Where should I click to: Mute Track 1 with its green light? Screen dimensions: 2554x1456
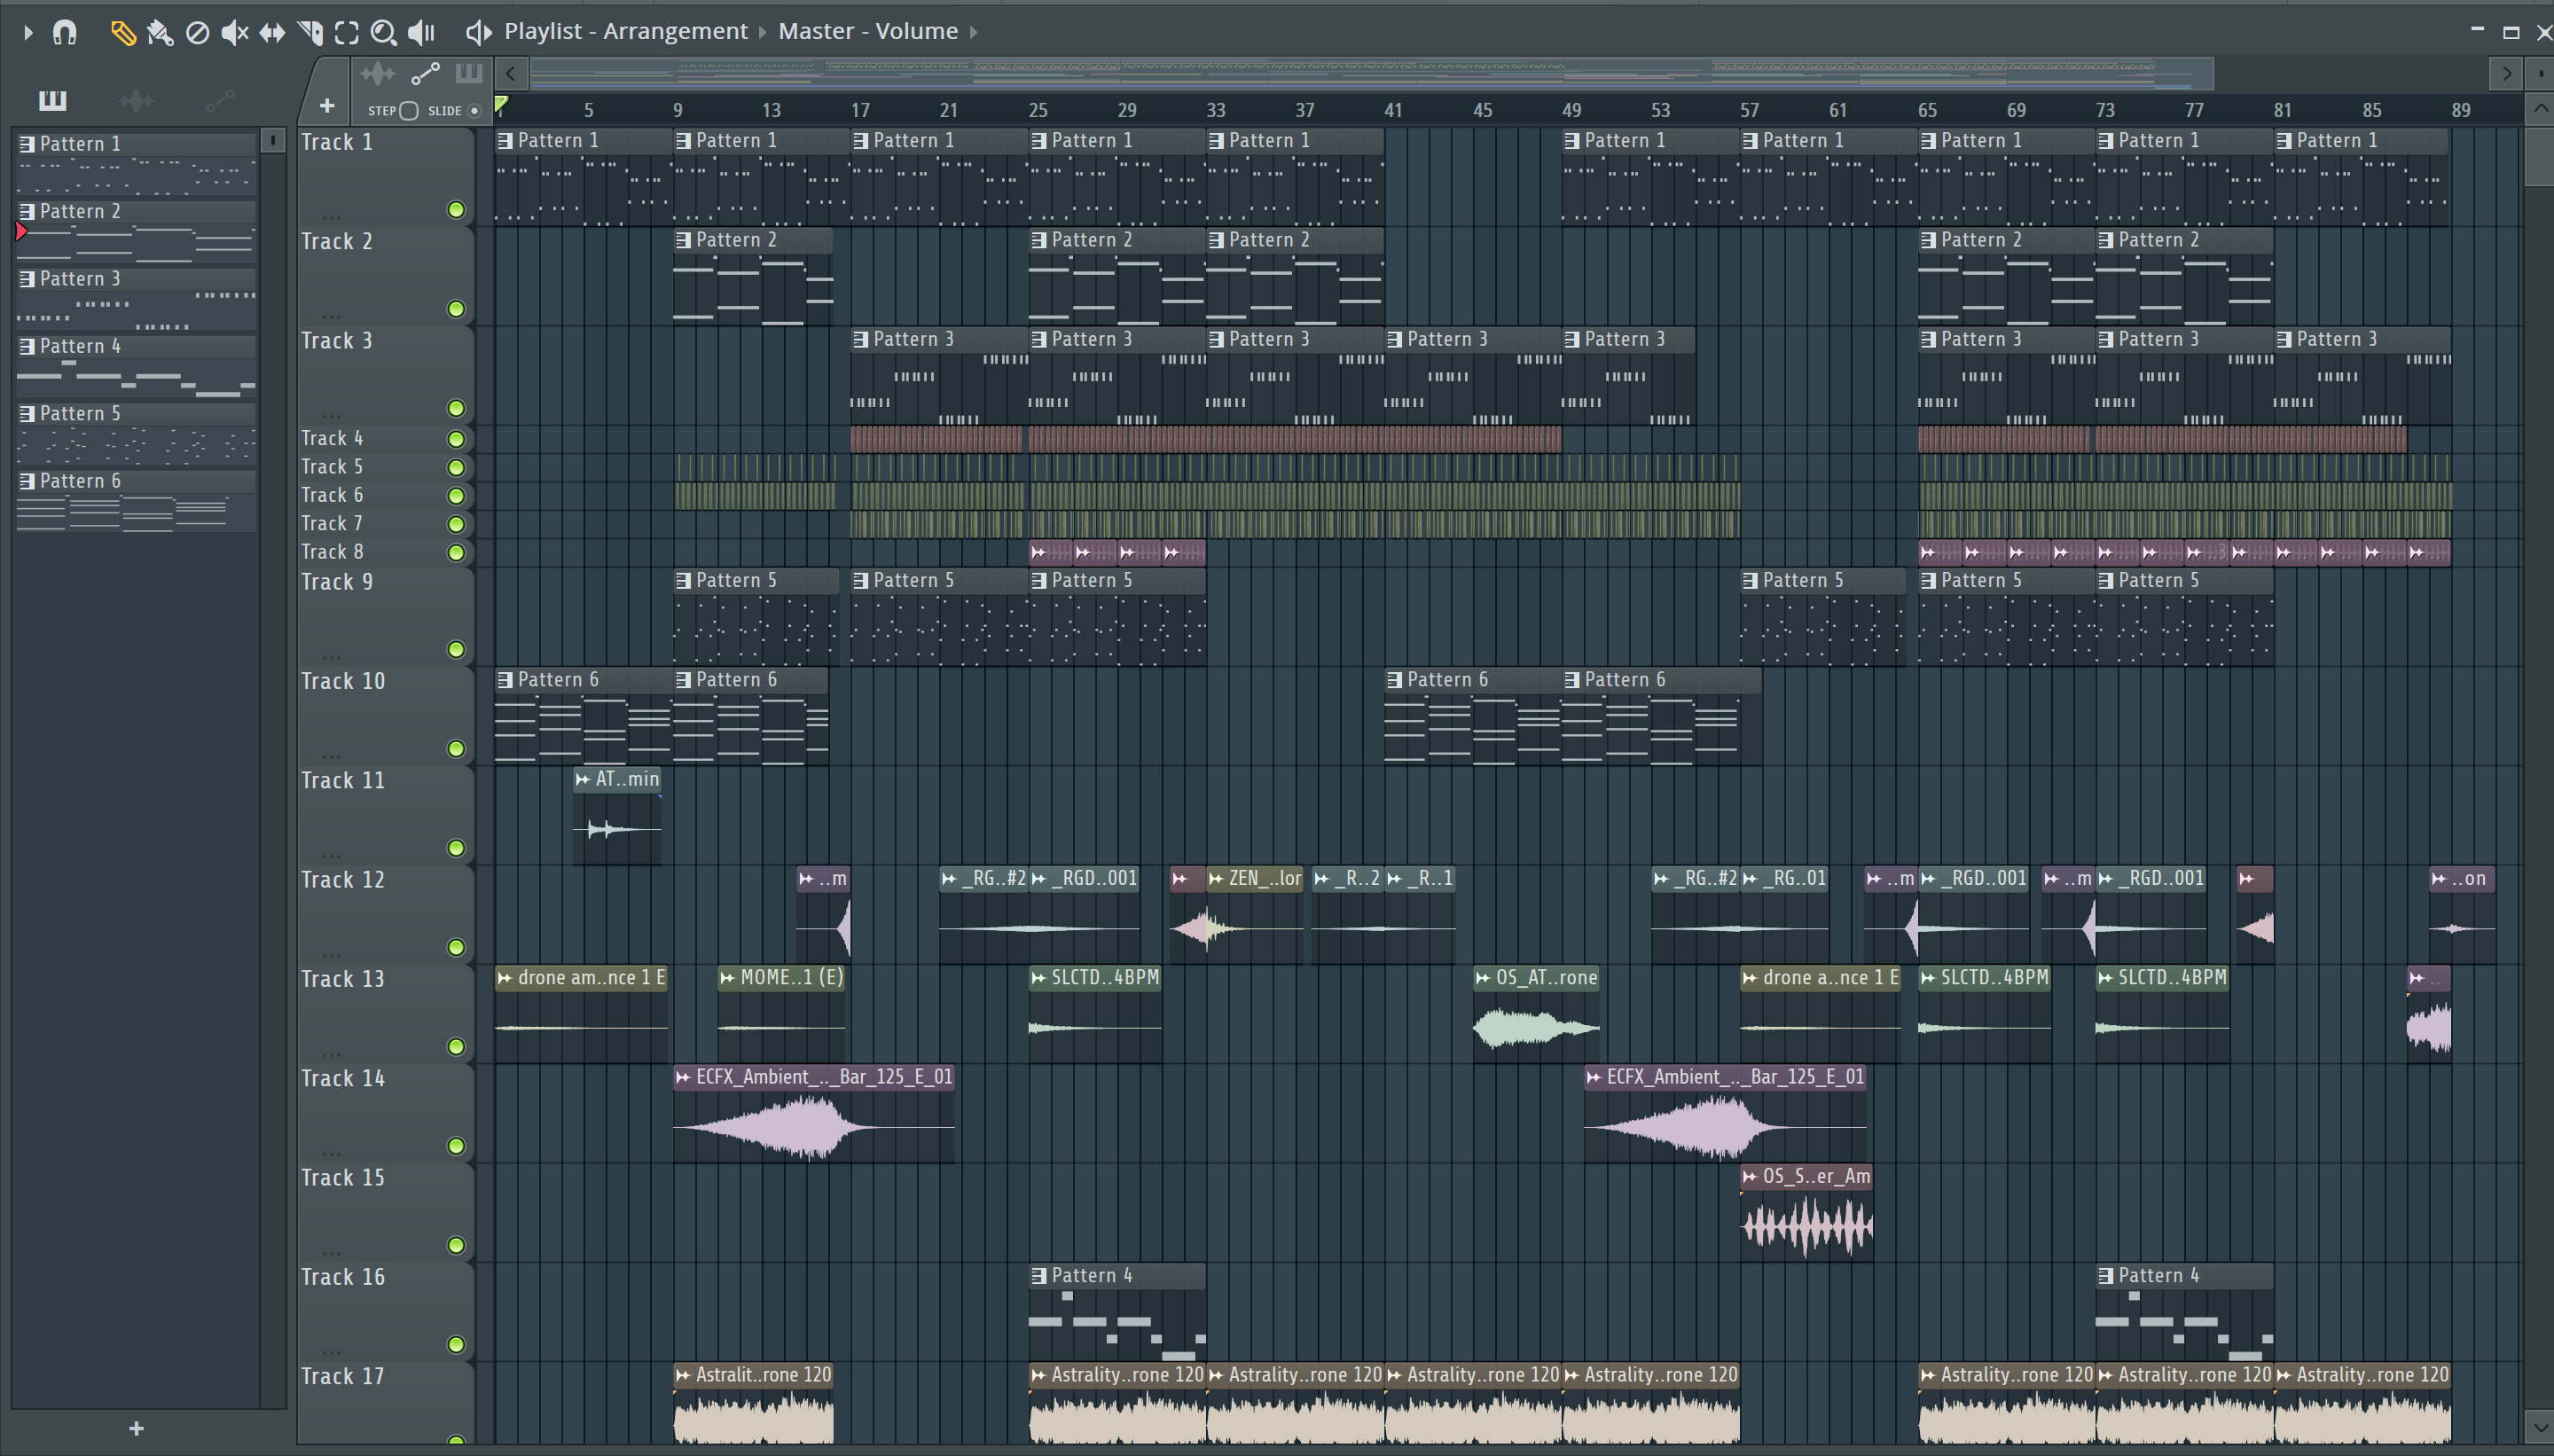456,210
